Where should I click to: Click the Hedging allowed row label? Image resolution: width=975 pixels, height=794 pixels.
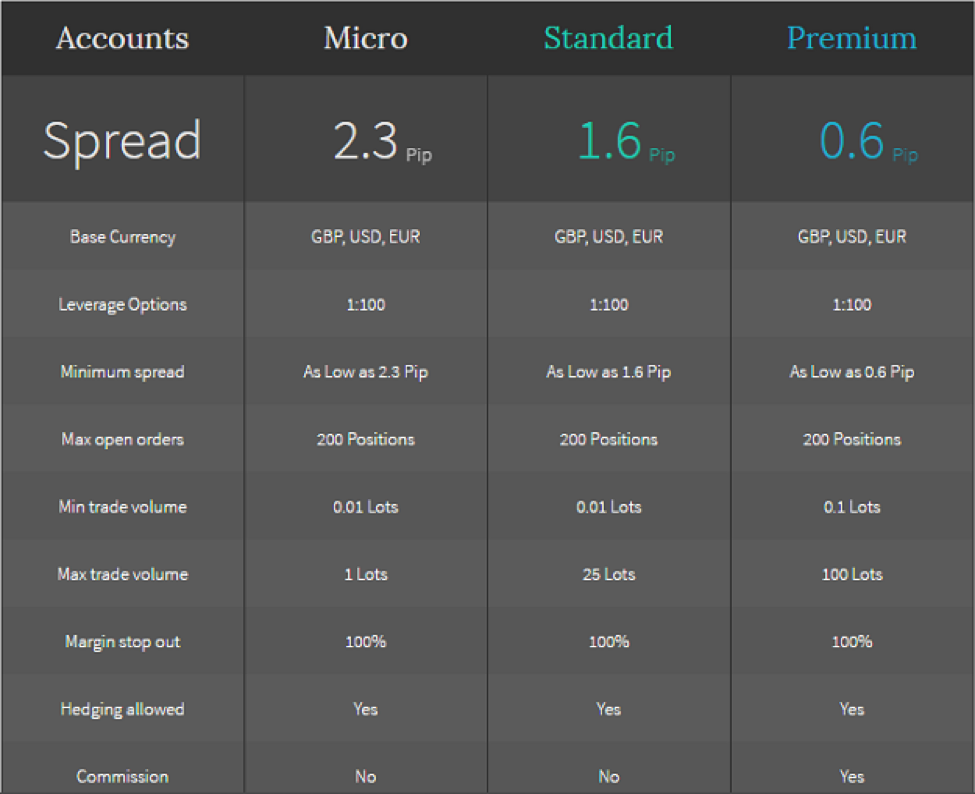(x=122, y=709)
